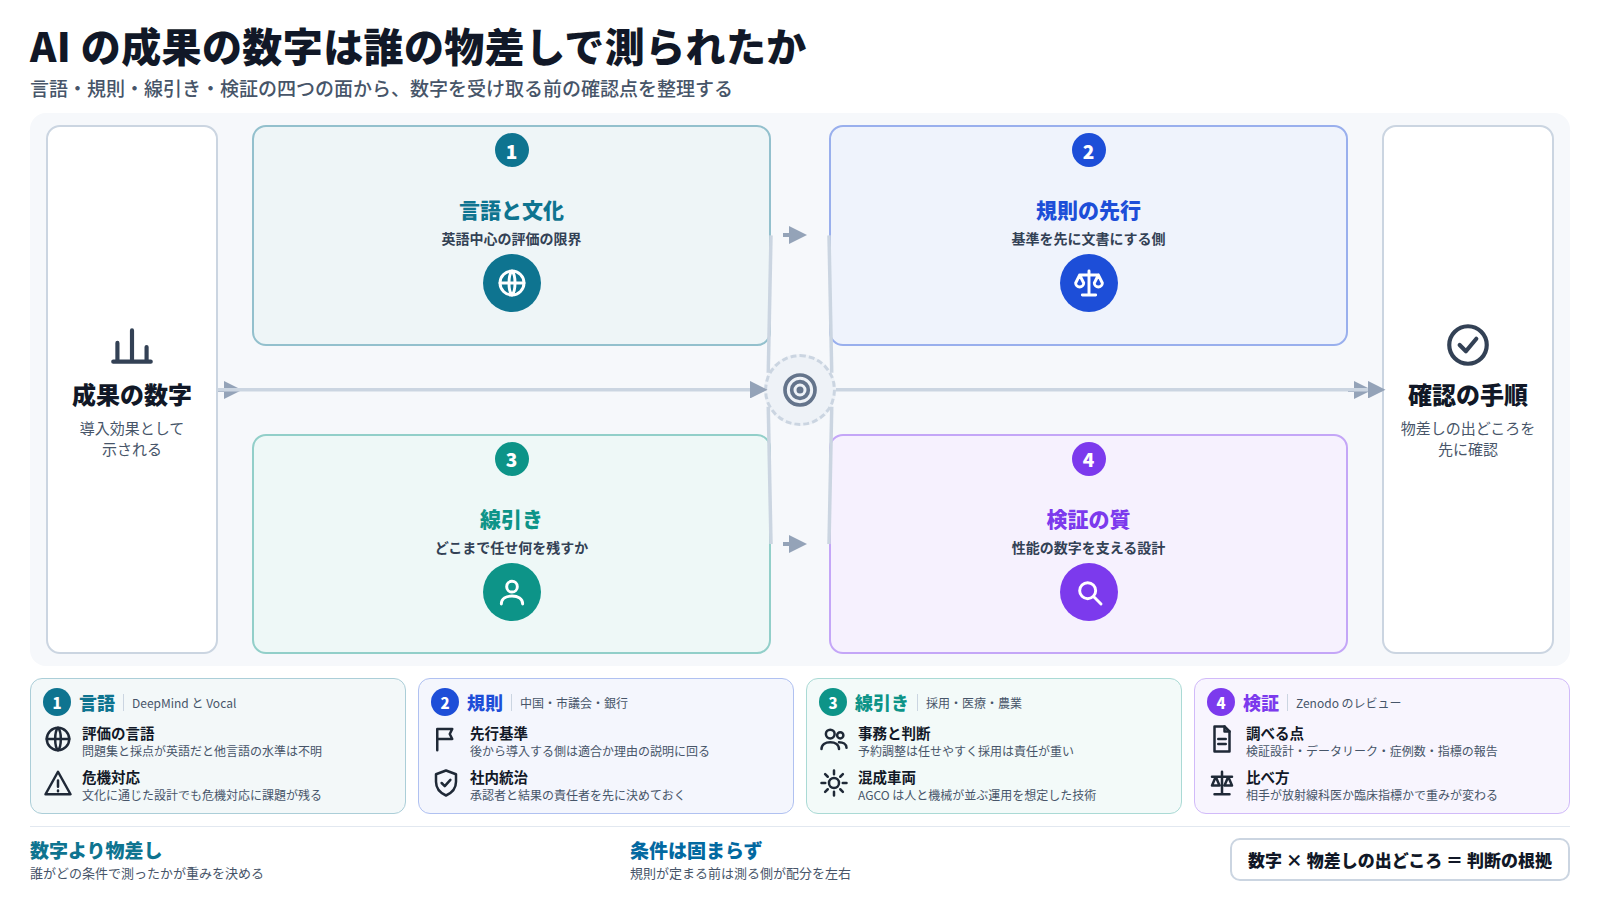Viewport: 1600px width, 900px height.
Task: Click the checkmark circle icon above 確認の手順
Action: [x=1468, y=345]
